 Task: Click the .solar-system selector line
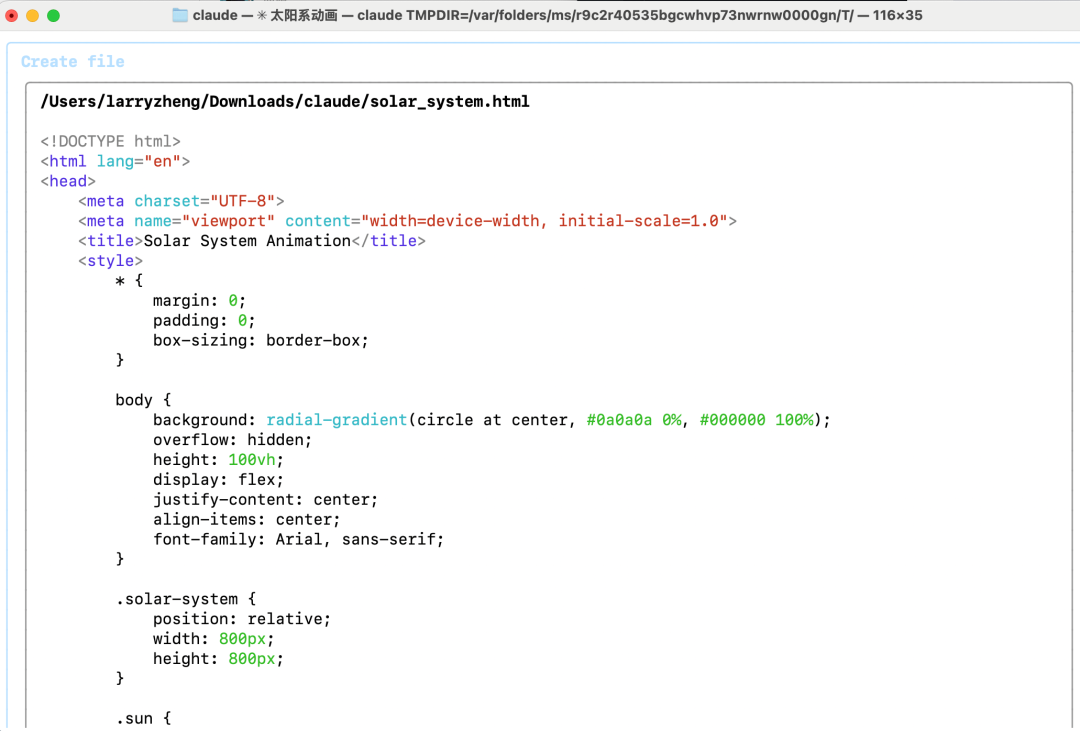[186, 599]
